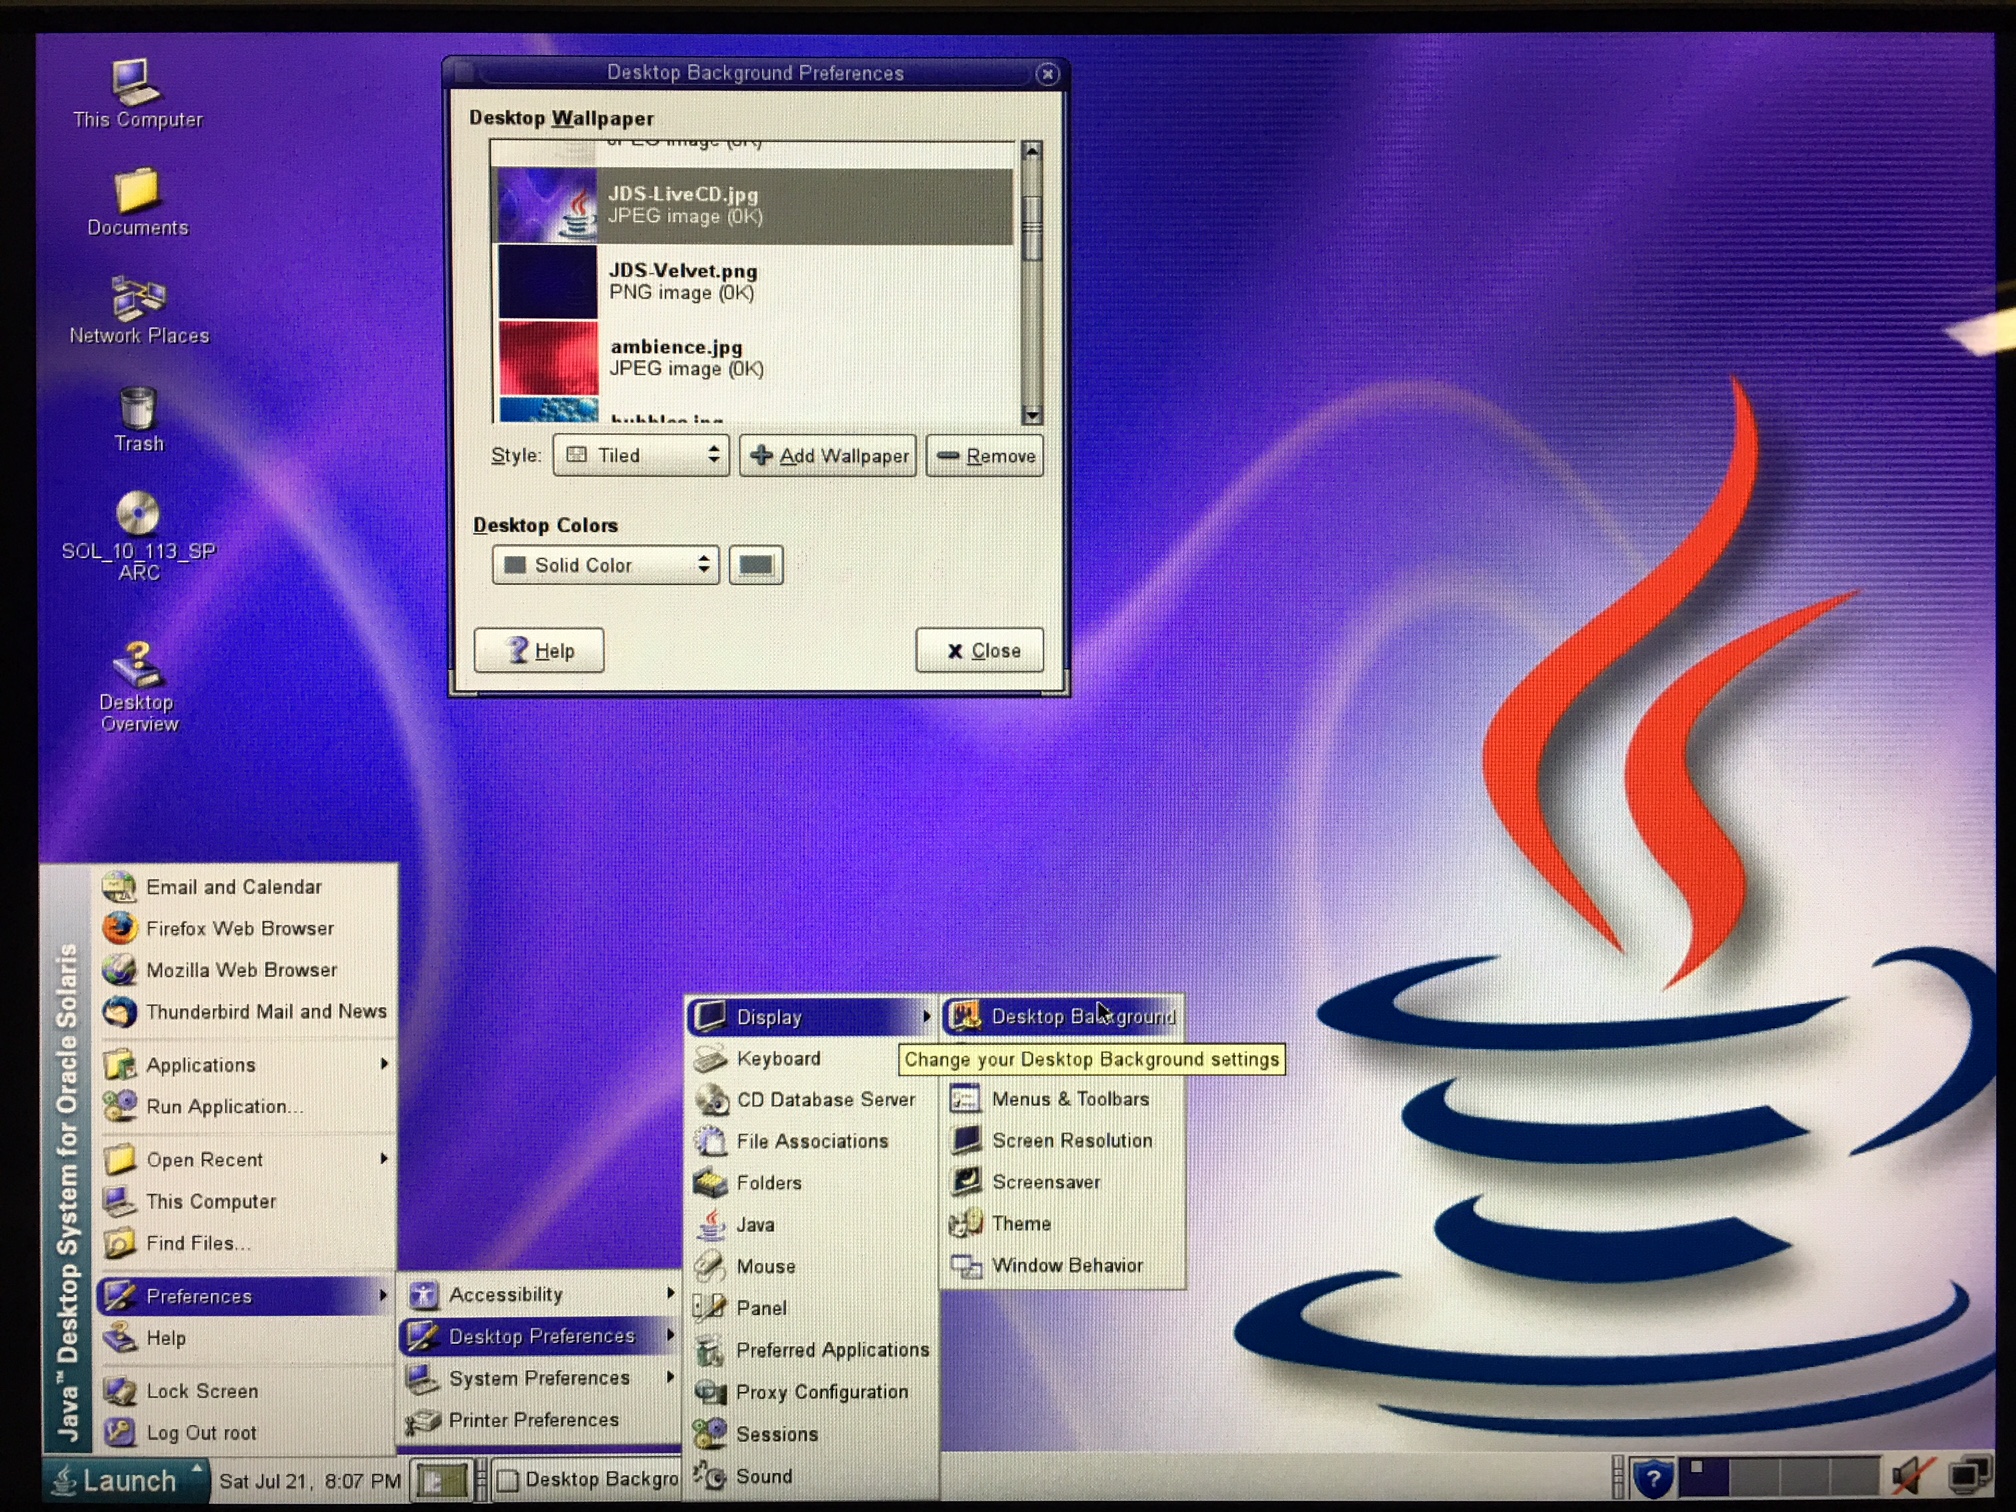
Task: Open the SOL_10_113_SPARC disc icon
Action: 138,536
